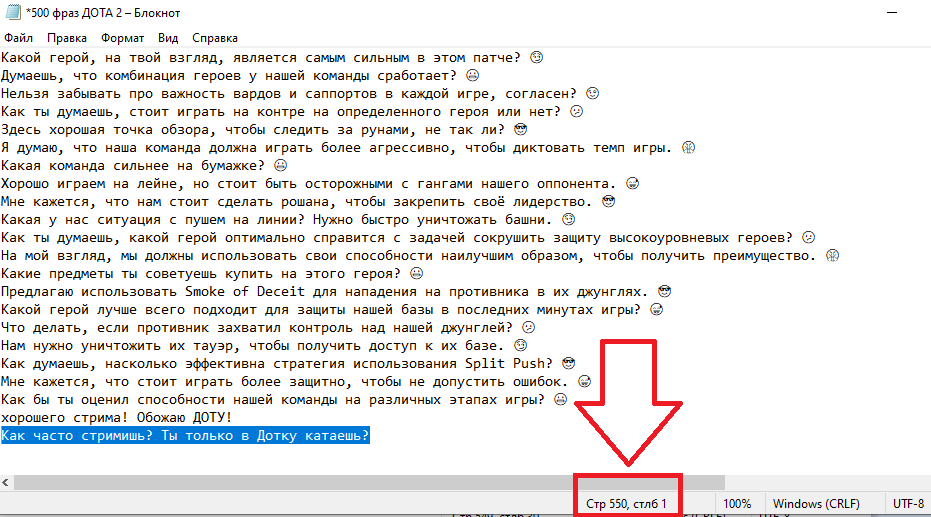The image size is (931, 517).
Task: Click the emoji after 'этом патче?'
Action: 536,58
